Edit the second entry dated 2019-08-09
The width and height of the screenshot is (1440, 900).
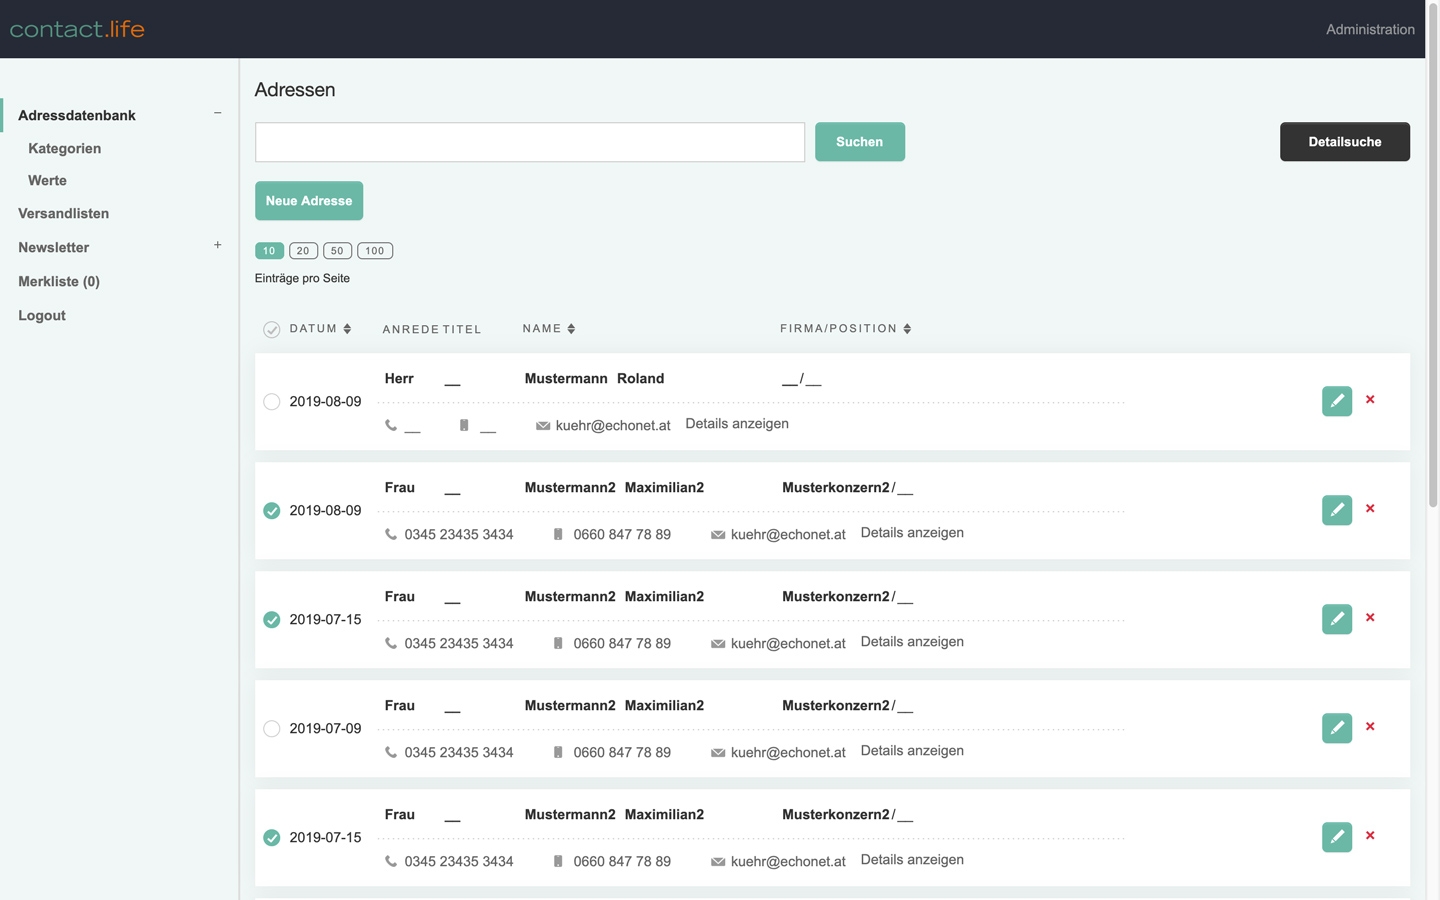(1336, 510)
